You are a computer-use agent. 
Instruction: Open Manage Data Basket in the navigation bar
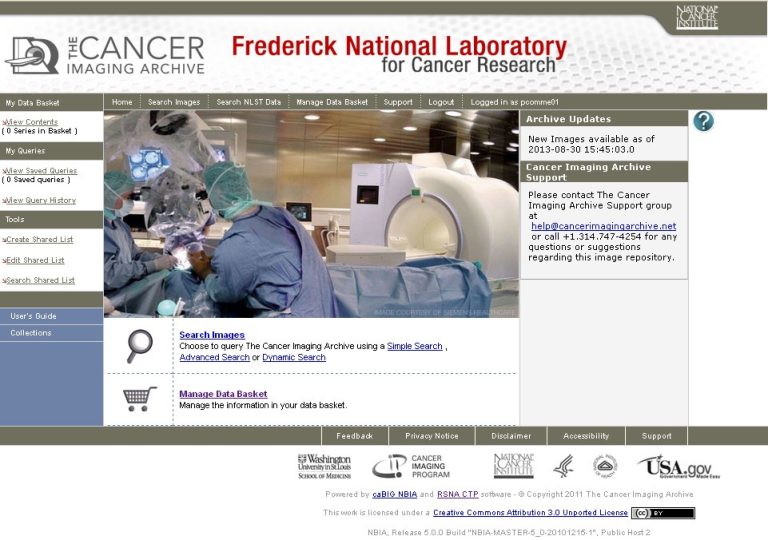(x=332, y=102)
